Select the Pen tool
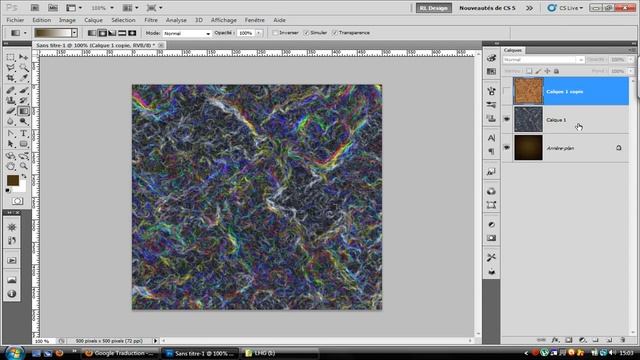640x360 pixels. [x=11, y=133]
